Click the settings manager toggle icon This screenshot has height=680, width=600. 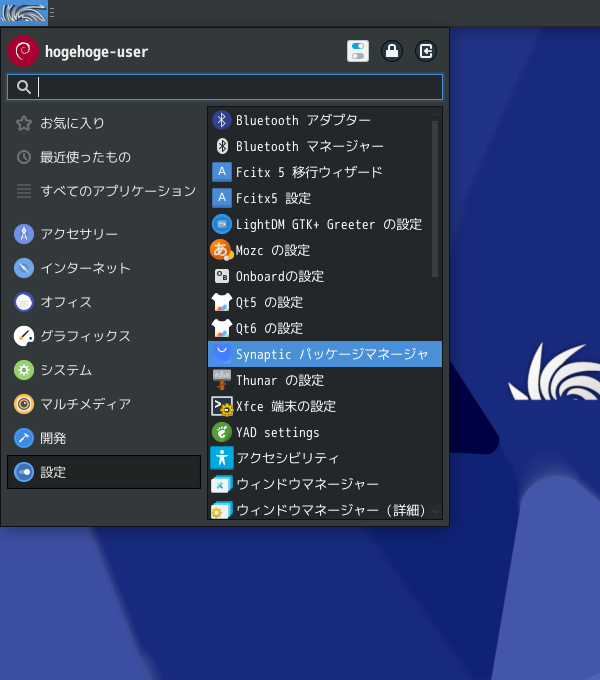[x=358, y=51]
